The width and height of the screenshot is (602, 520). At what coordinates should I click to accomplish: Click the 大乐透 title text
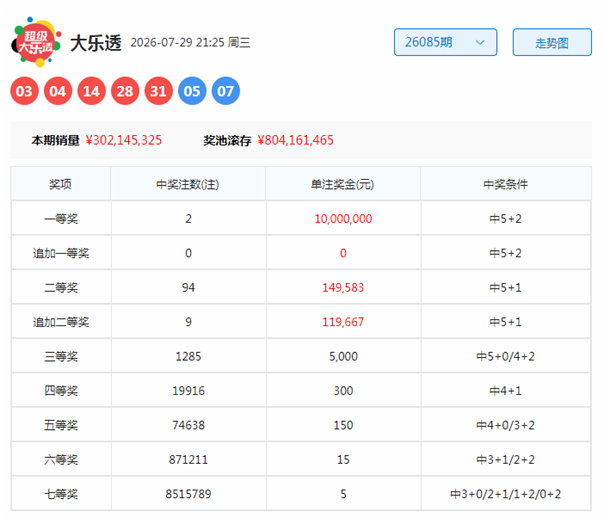(x=96, y=43)
